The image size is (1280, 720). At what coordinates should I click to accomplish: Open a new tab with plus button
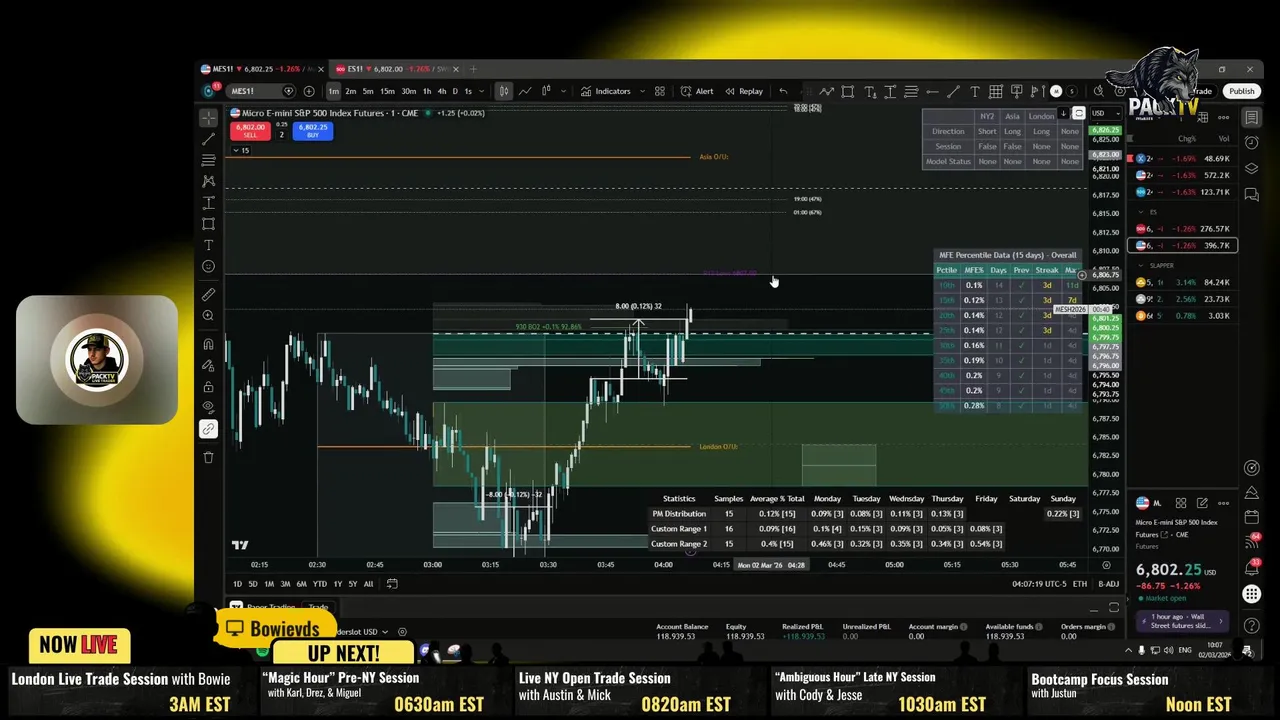pos(473,69)
